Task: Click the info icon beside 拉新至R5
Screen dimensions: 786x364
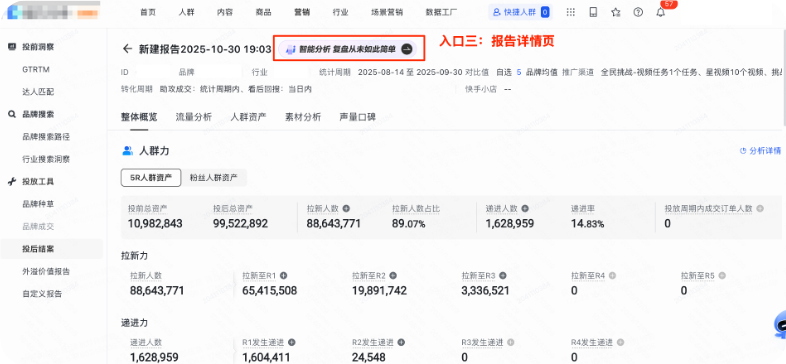Action: [x=722, y=275]
